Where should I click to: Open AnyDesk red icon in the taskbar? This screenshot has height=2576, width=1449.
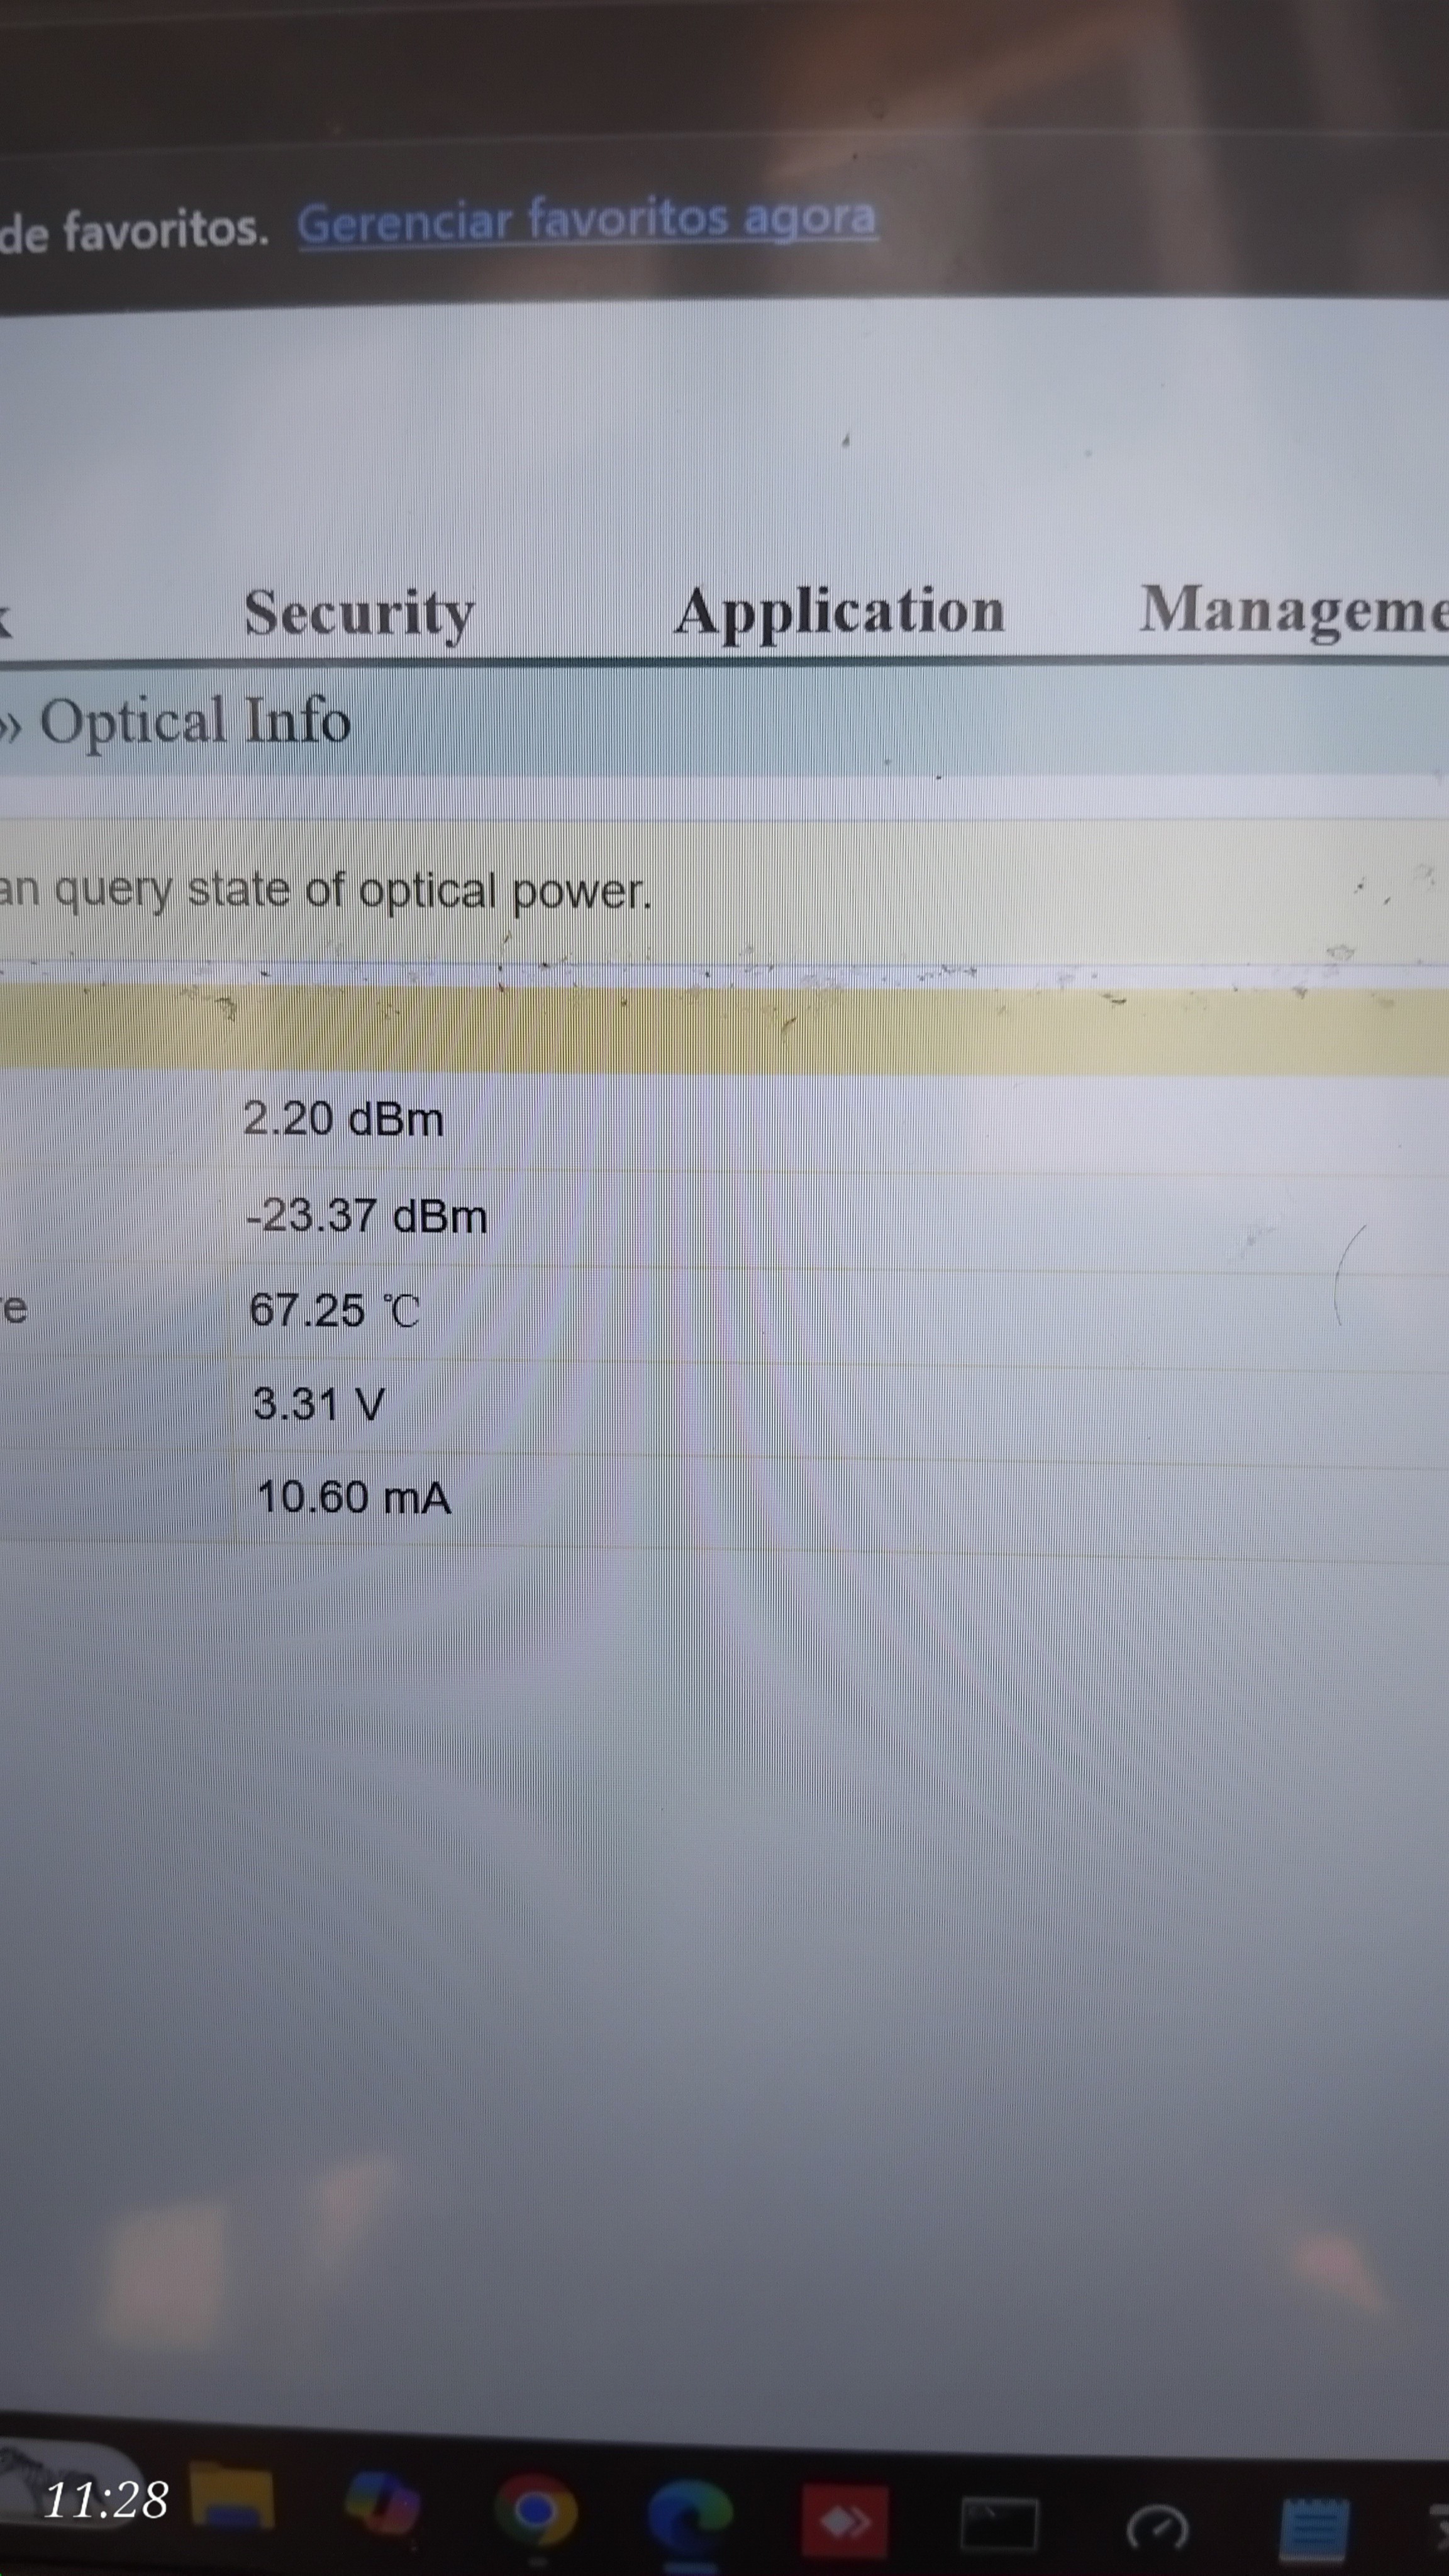[844, 2520]
